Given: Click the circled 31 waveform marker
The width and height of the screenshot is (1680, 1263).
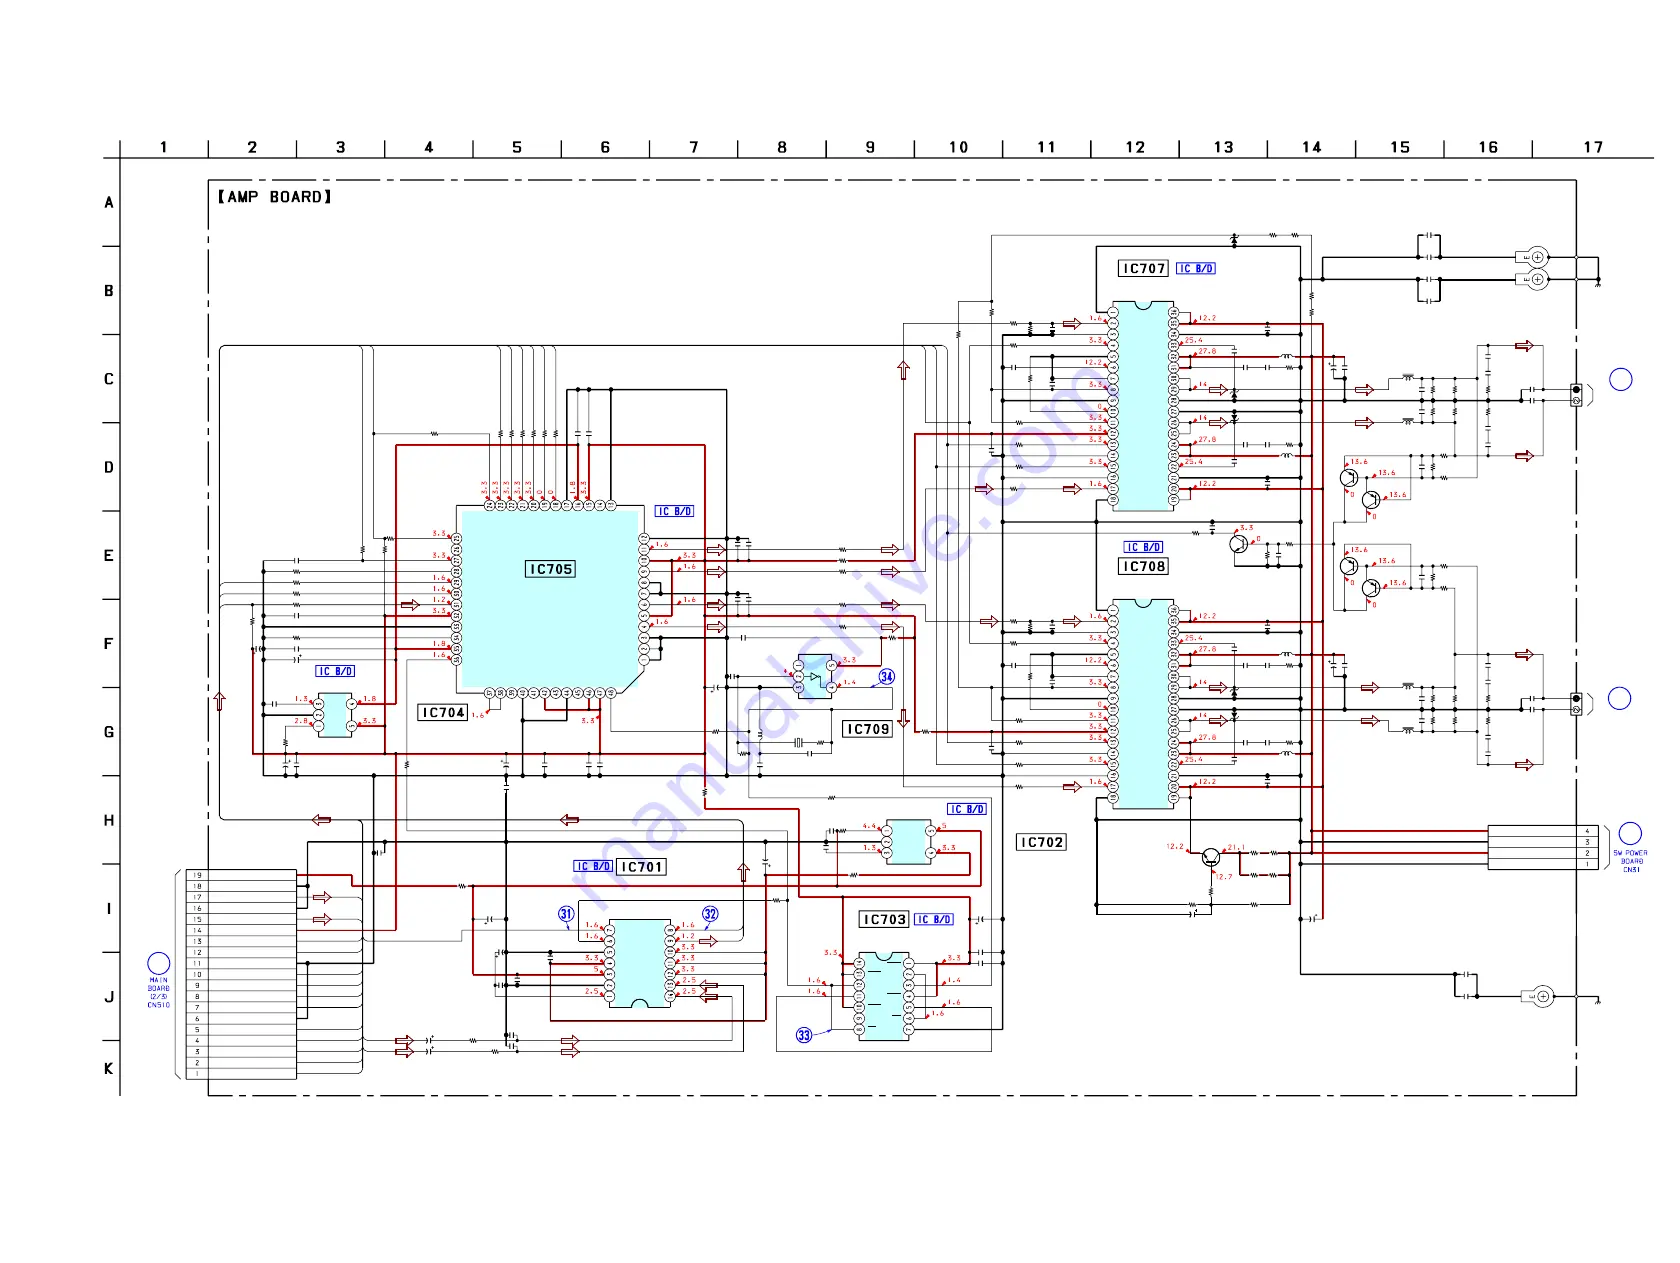Looking at the screenshot, I should [x=566, y=914].
